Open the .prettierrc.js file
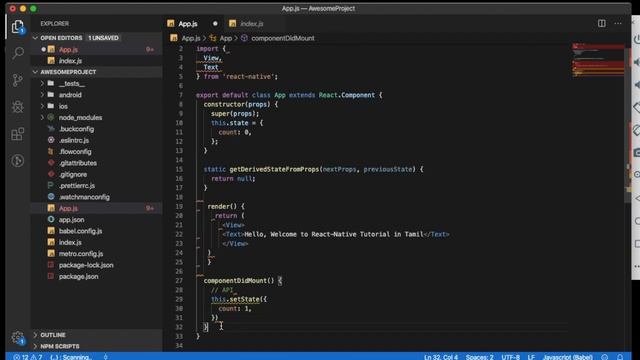The height and width of the screenshot is (360, 640). (97, 186)
